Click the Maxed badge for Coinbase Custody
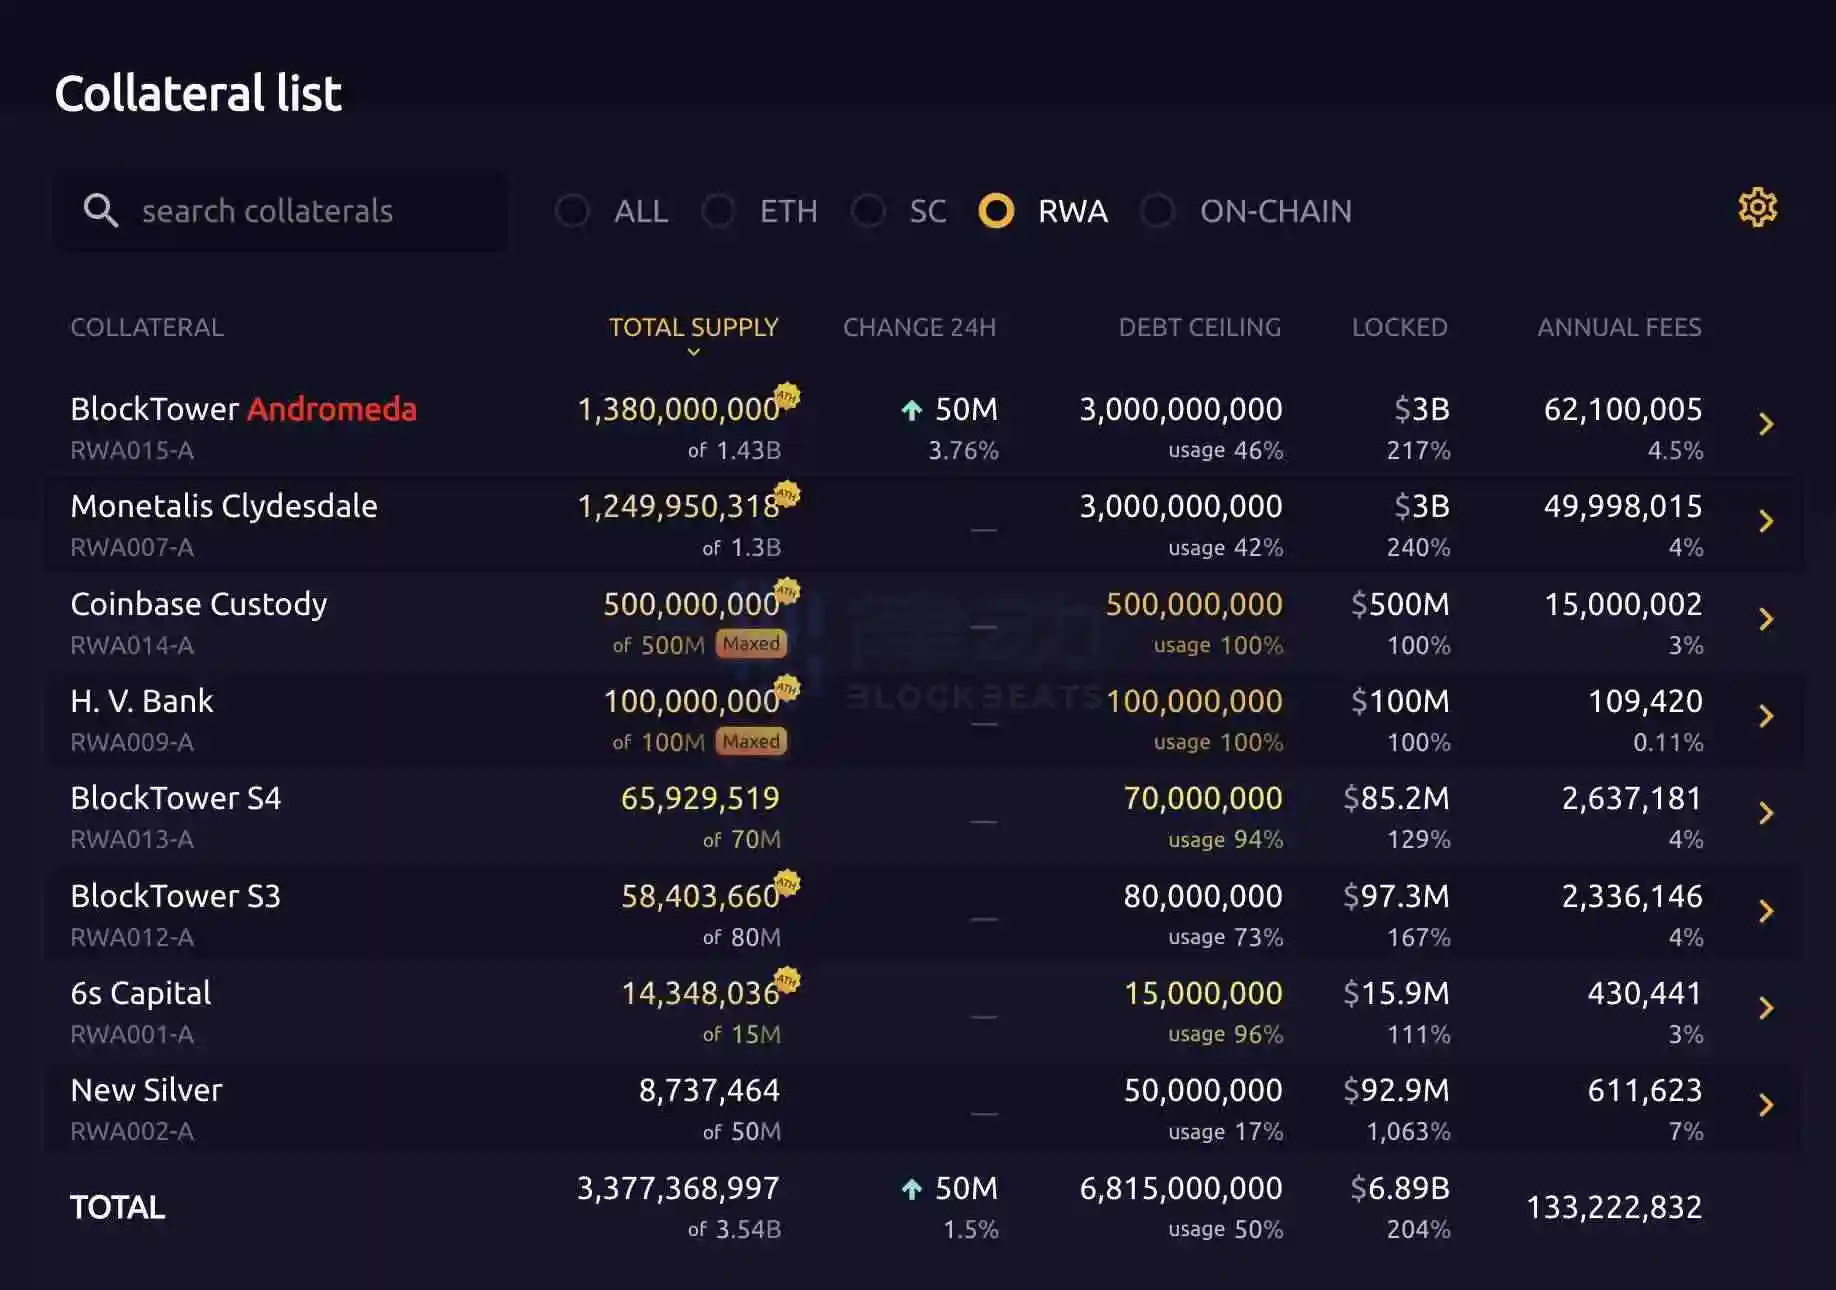The width and height of the screenshot is (1836, 1290). [751, 644]
